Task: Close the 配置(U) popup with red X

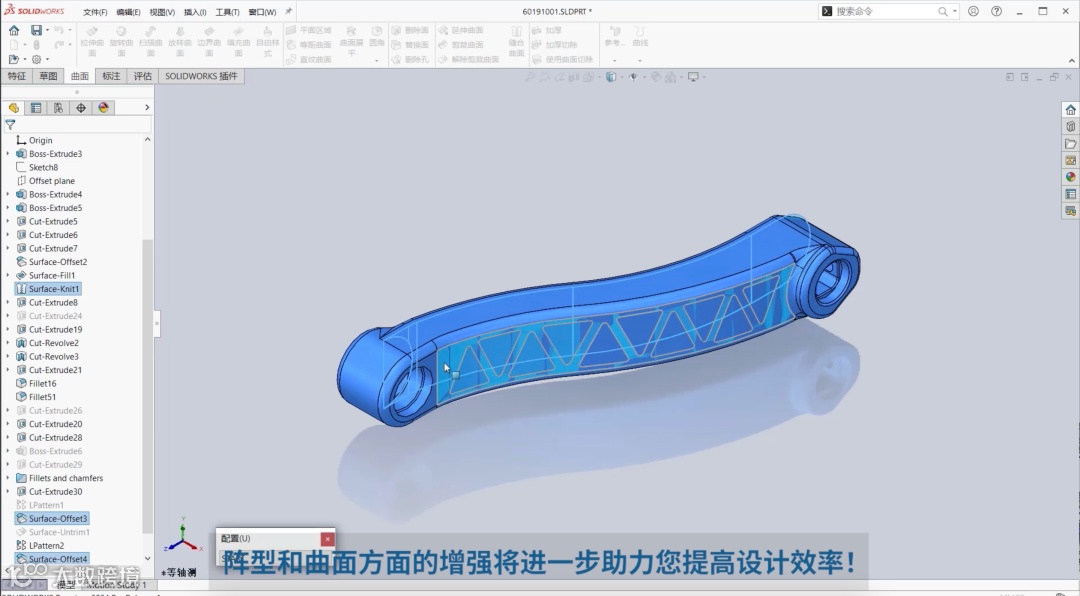Action: coord(328,539)
